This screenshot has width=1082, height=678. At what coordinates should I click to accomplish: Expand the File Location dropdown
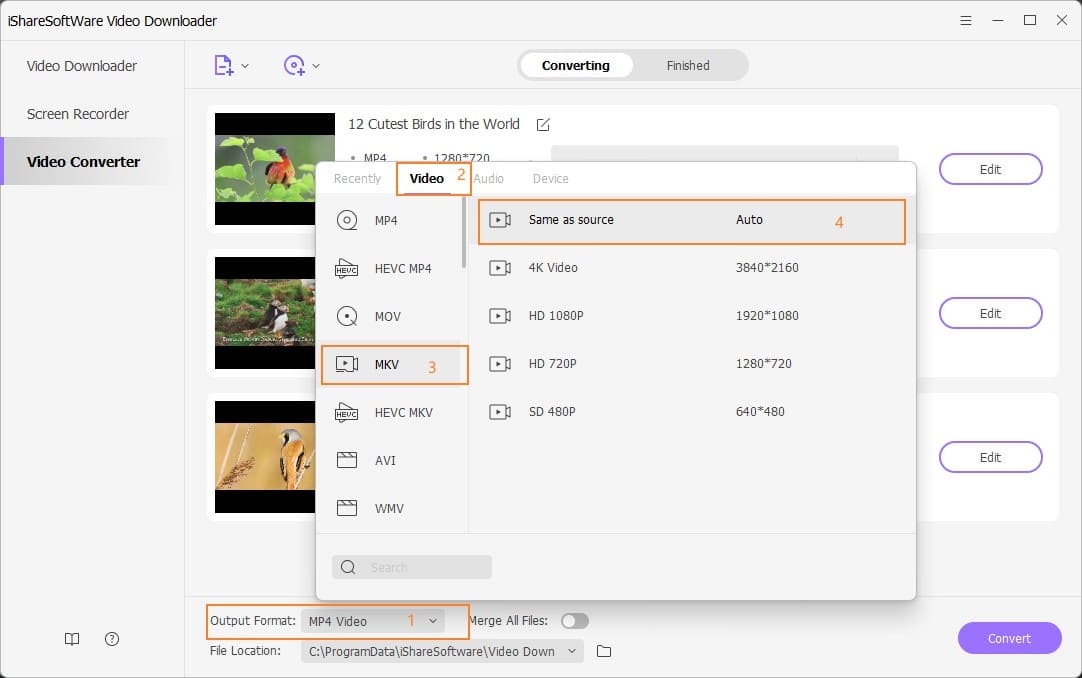(570, 651)
